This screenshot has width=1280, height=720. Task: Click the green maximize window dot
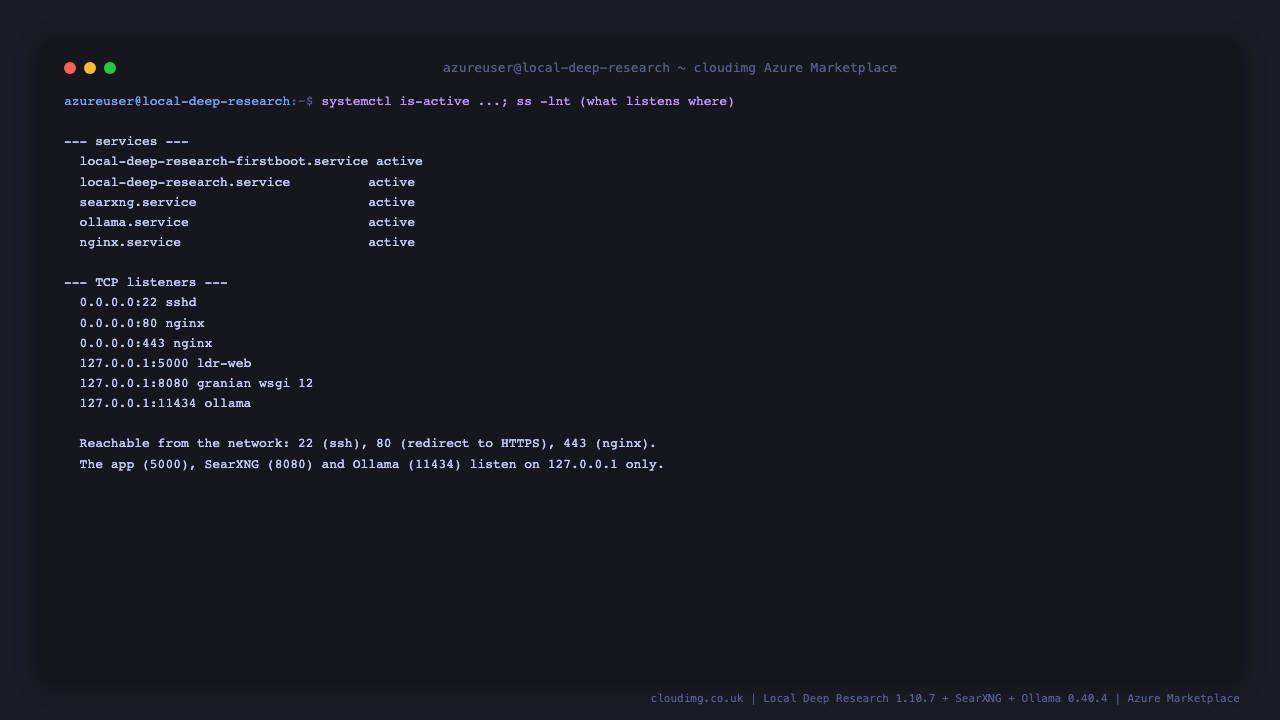(110, 68)
